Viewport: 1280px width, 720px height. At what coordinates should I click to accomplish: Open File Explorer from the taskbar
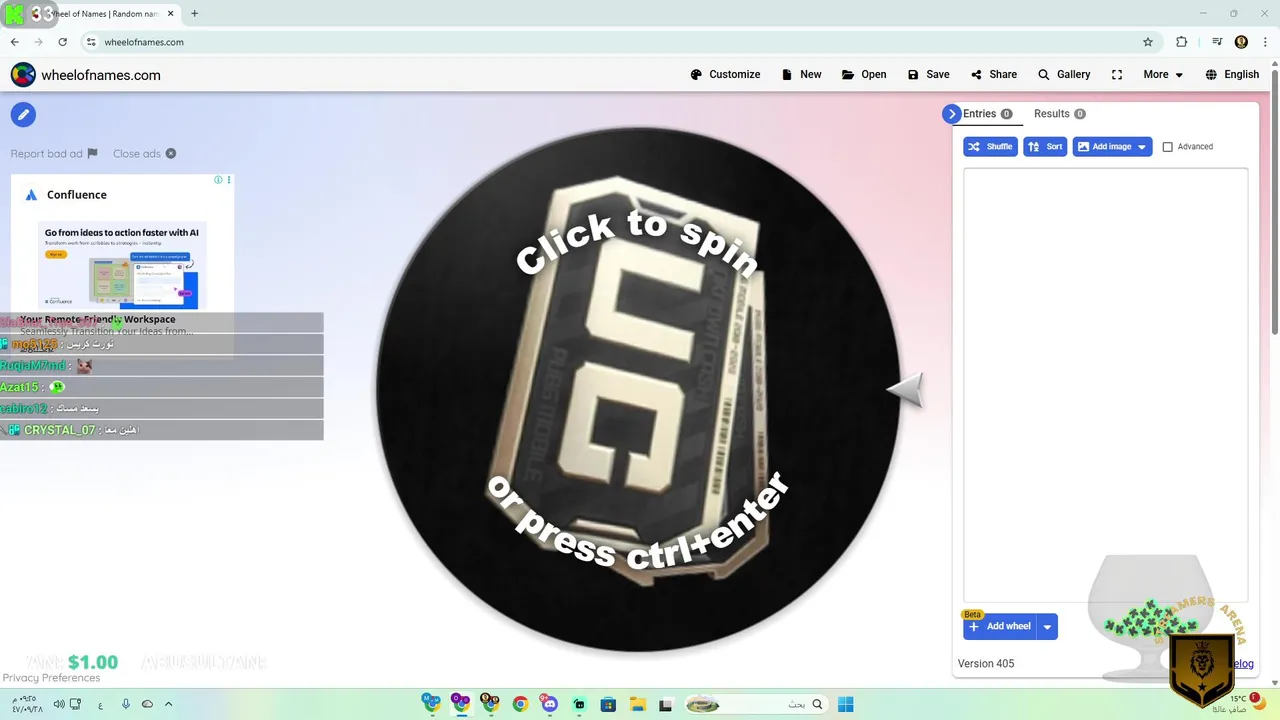[x=637, y=704]
